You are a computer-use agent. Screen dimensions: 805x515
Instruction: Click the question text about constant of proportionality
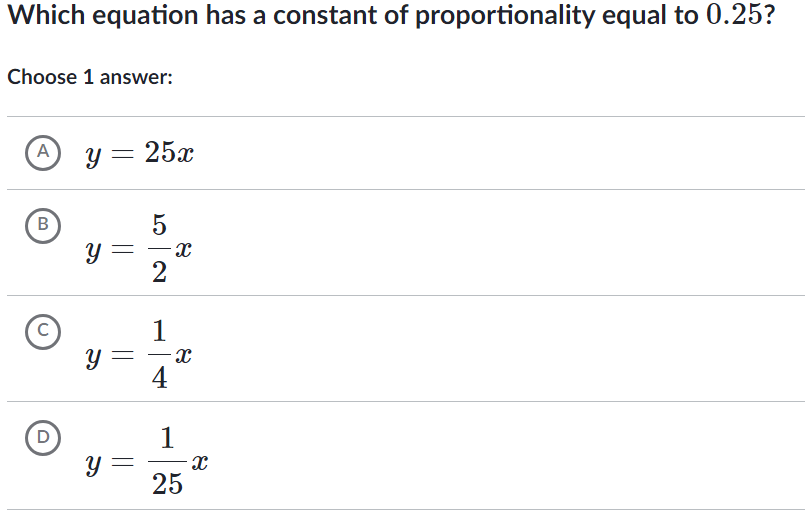(391, 15)
